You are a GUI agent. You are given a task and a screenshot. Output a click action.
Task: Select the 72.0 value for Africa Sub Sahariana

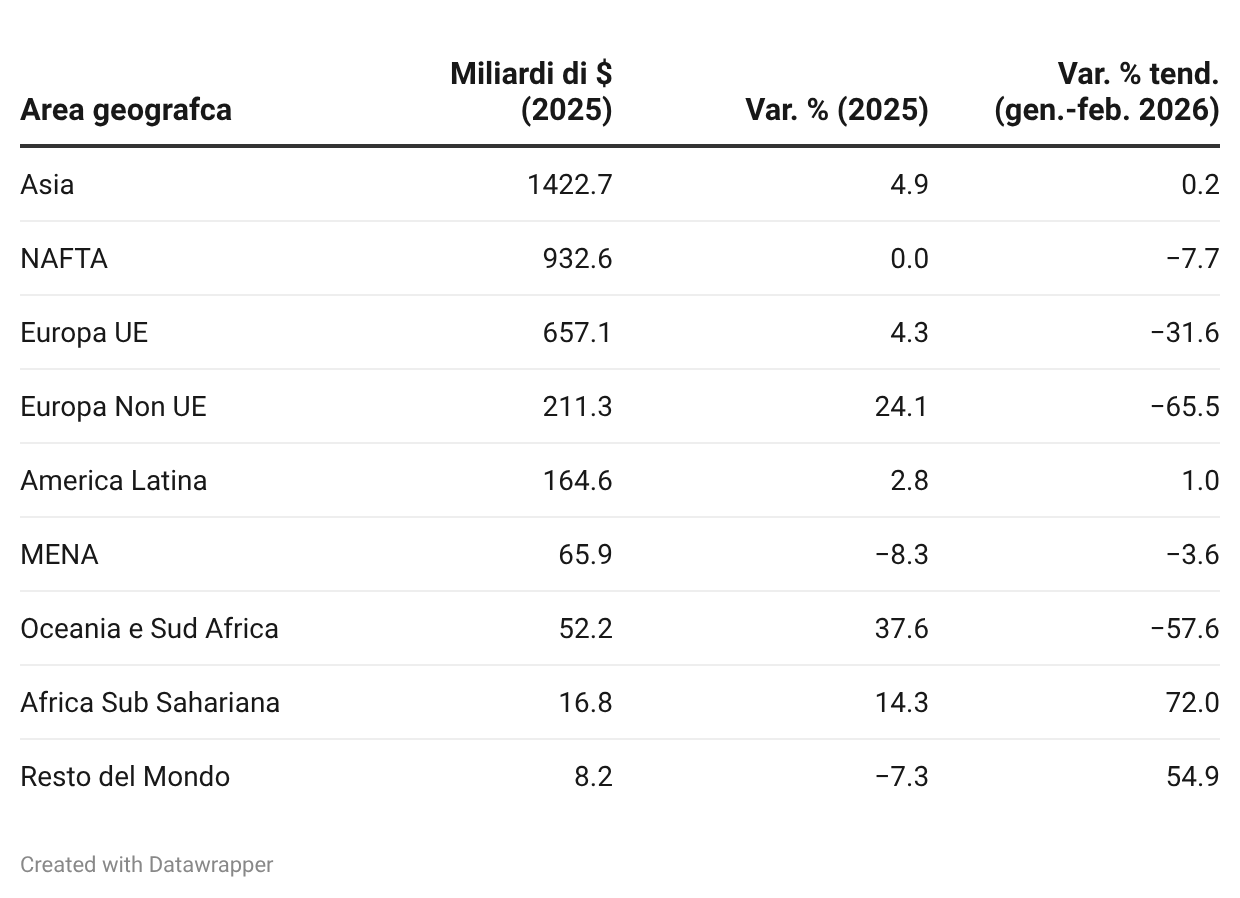[1192, 702]
